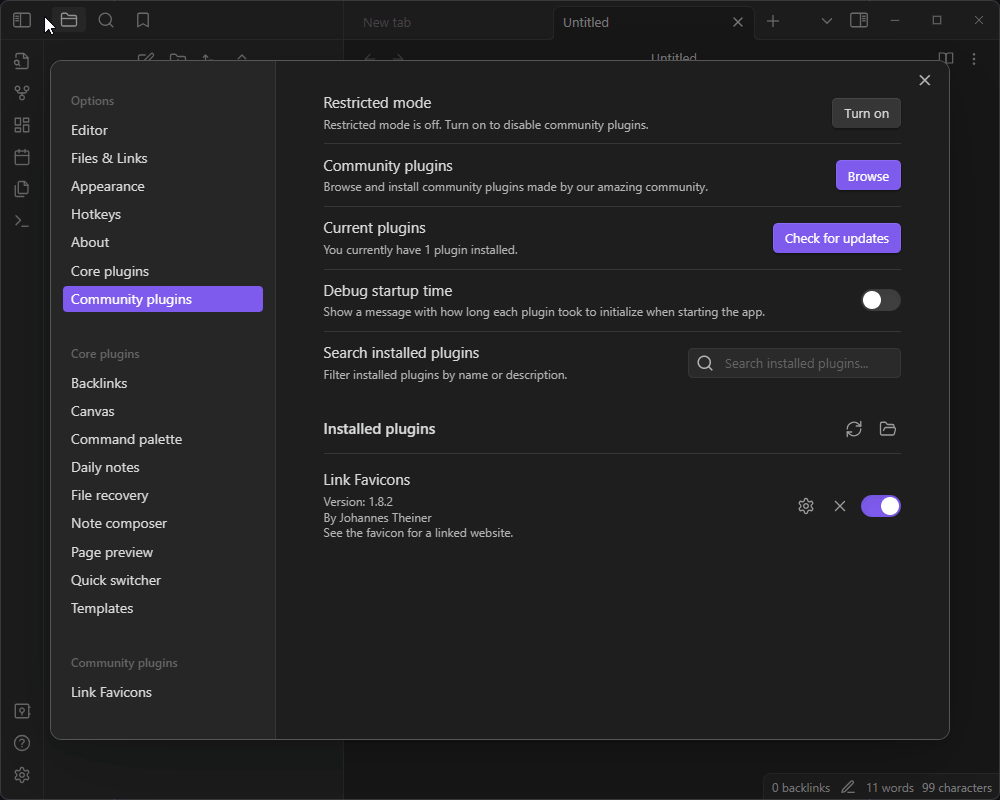Enable Debug startup time
This screenshot has width=1000, height=800.
click(880, 300)
